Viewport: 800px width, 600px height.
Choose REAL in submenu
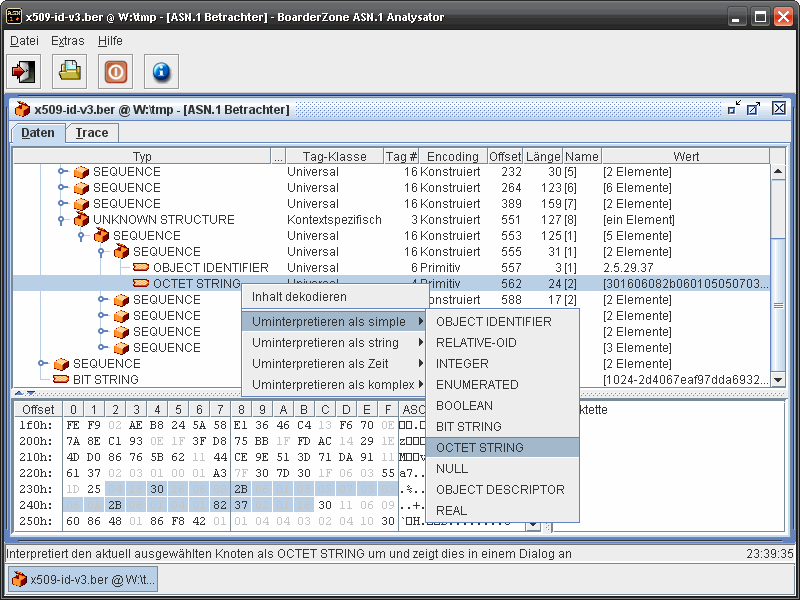502,510
